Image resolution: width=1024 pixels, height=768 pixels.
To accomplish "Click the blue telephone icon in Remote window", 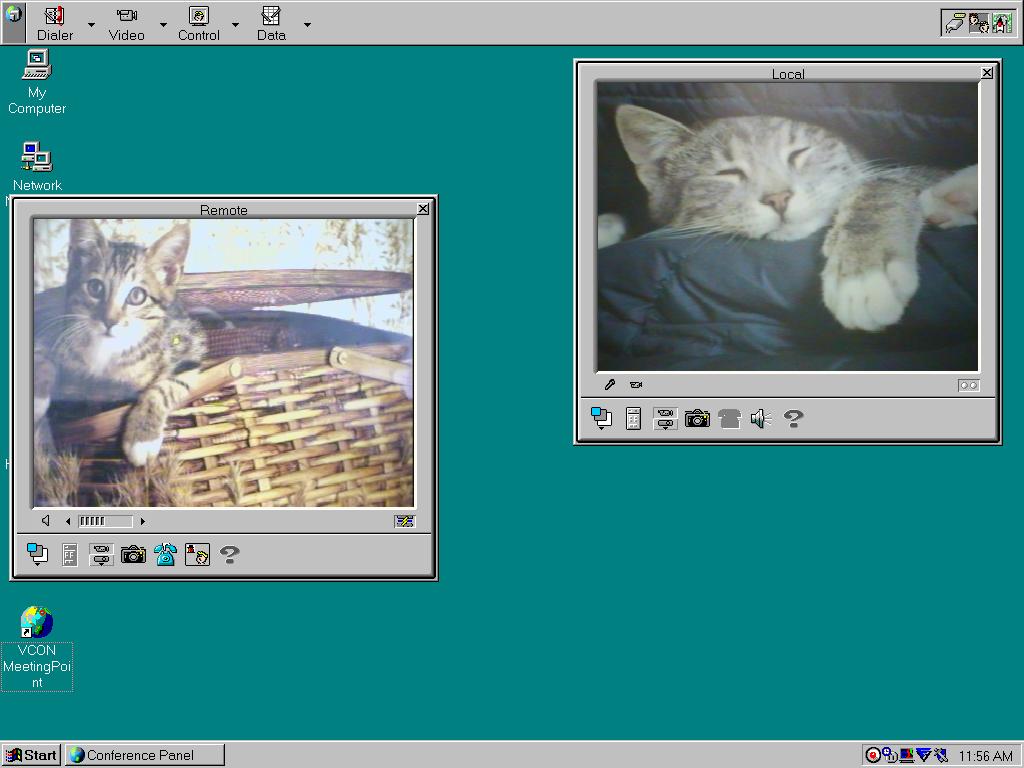I will [165, 554].
